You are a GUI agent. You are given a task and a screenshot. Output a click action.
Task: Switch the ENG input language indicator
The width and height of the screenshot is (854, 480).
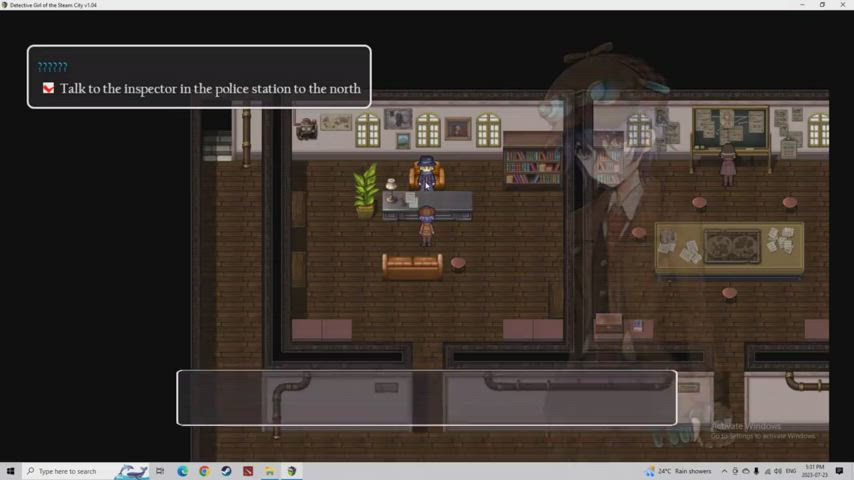pos(791,471)
